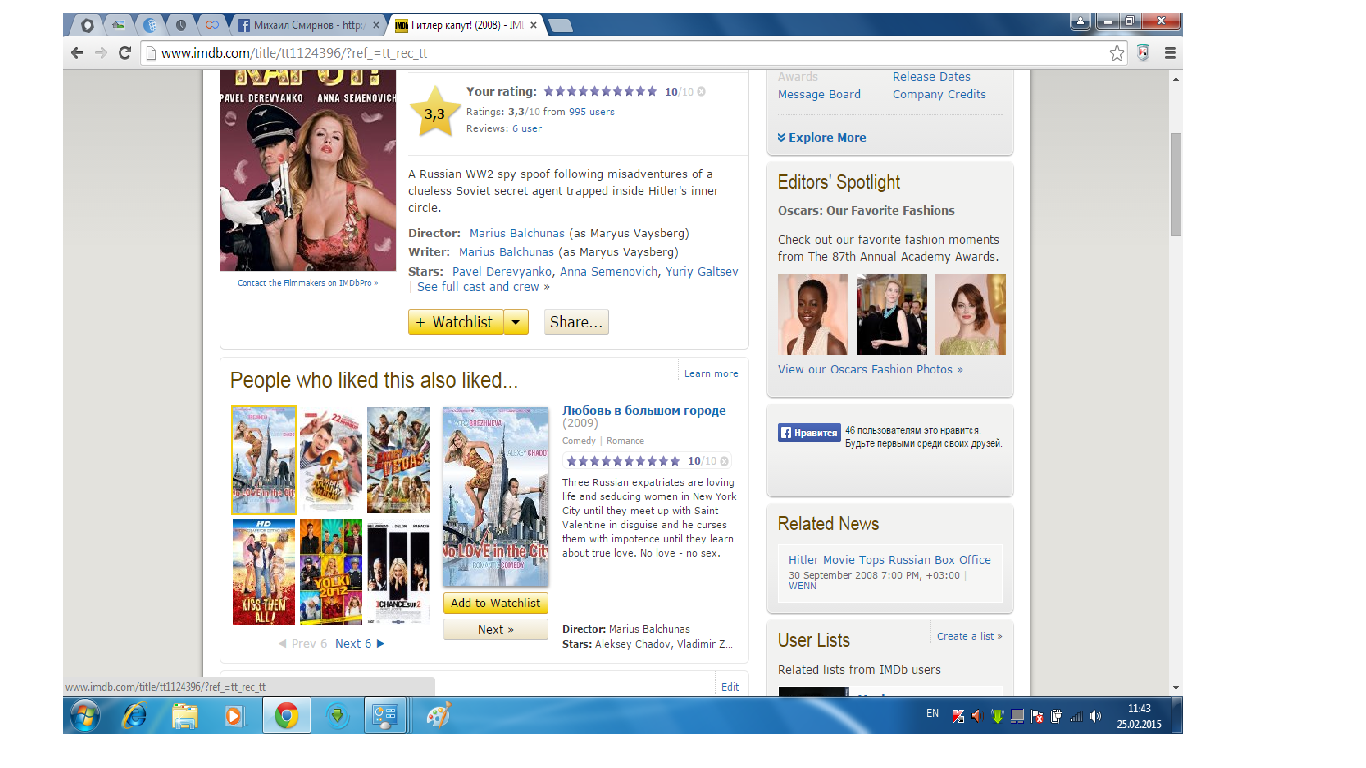
Task: Open Любовь в большом городе title link
Action: click(644, 411)
